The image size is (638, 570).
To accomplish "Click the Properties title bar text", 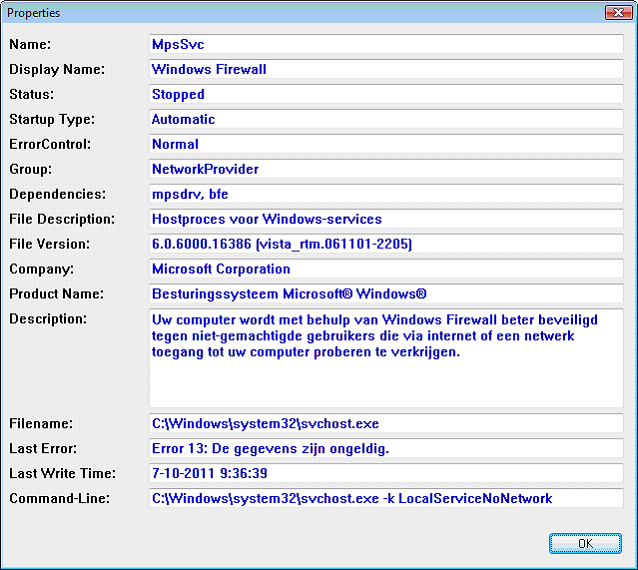I will coord(33,13).
